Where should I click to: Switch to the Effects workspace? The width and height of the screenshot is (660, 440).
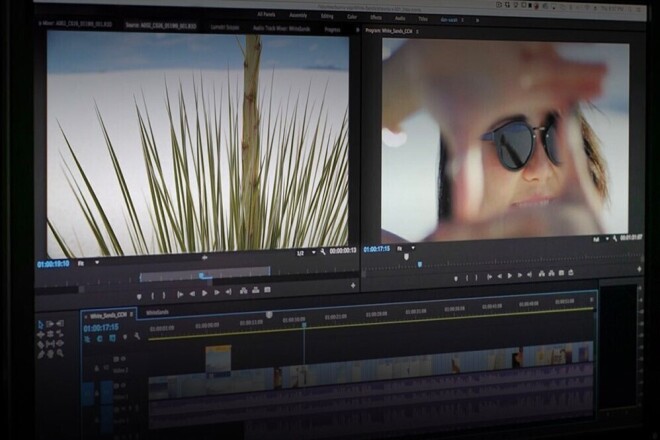(376, 18)
